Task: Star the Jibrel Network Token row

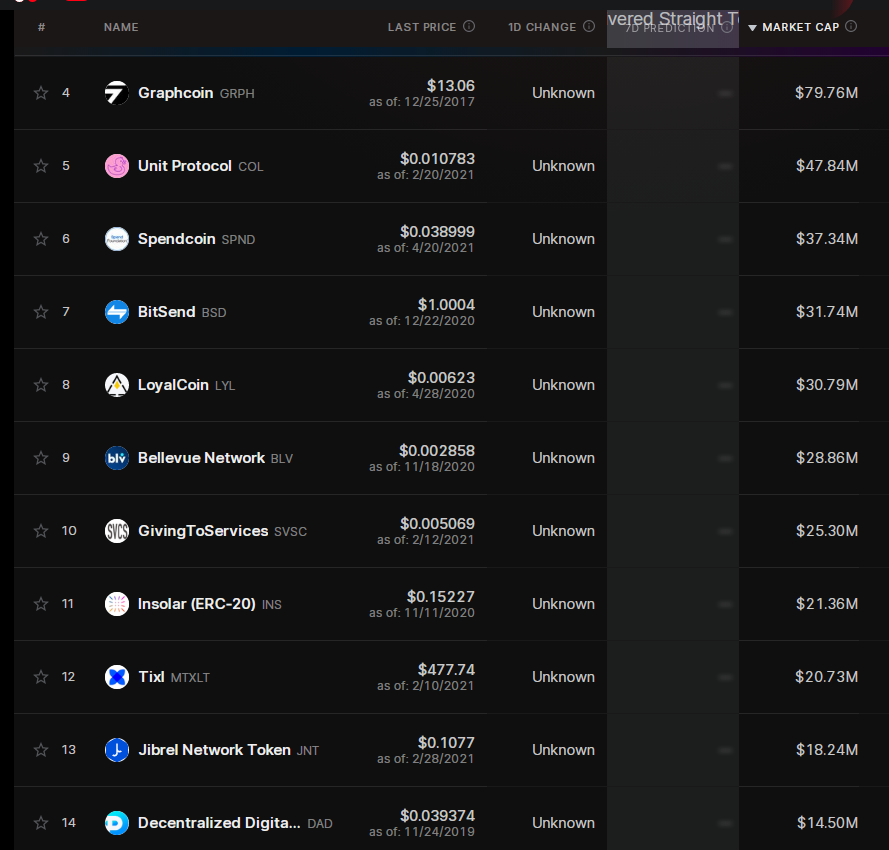Action: click(x=41, y=750)
